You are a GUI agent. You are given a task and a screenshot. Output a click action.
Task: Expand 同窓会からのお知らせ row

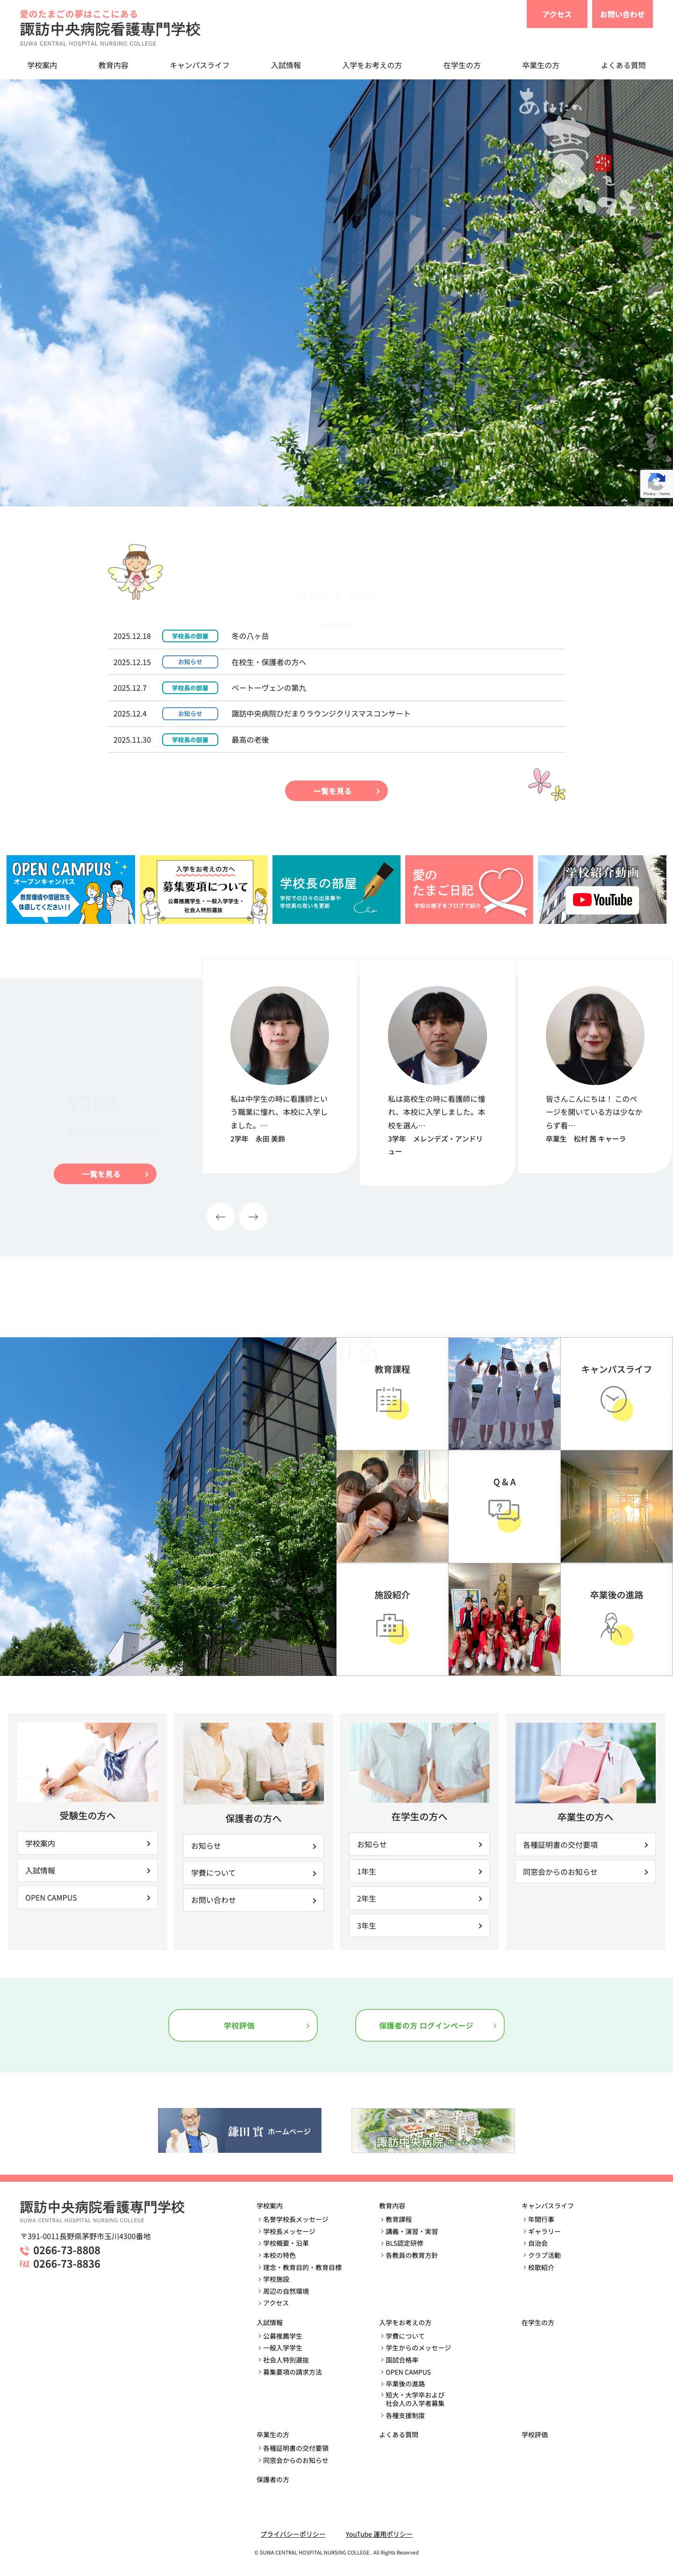coord(585,1872)
